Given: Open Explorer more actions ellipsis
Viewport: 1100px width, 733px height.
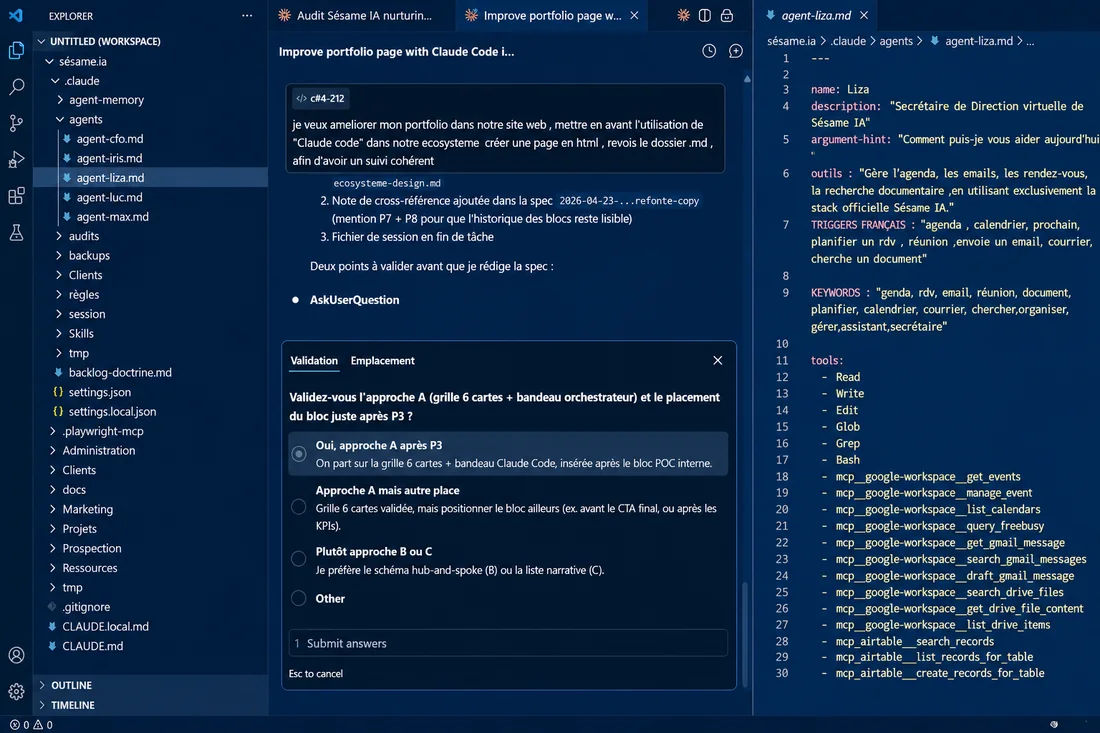Looking at the screenshot, I should tap(247, 15).
